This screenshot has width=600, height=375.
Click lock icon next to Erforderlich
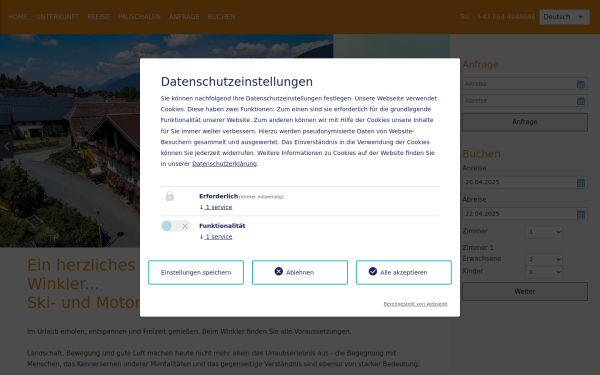point(170,196)
